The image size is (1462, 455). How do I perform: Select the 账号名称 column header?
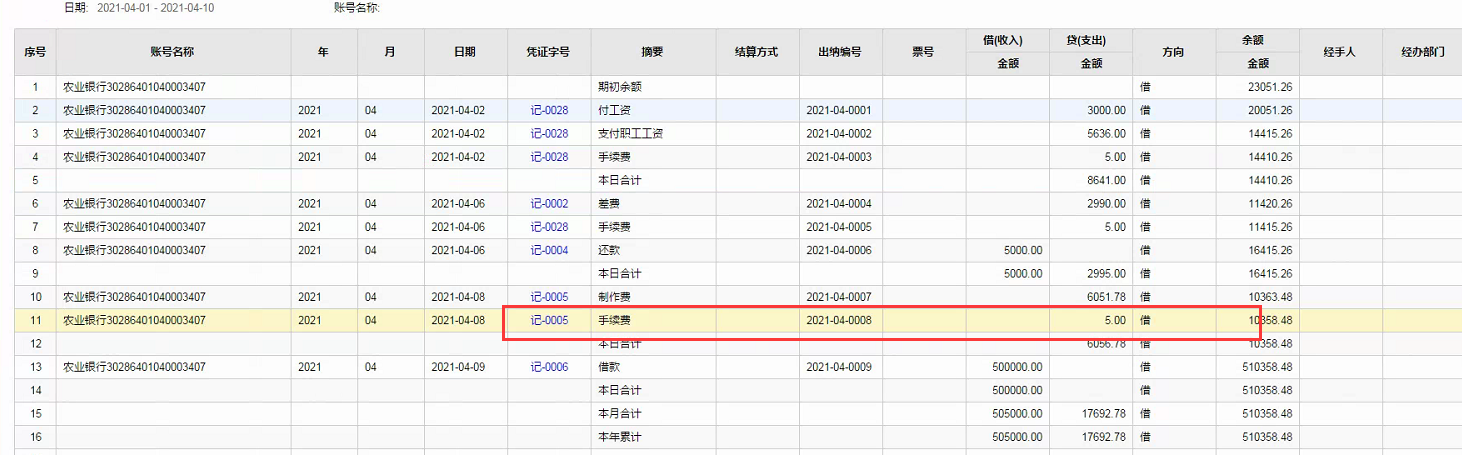click(x=172, y=52)
